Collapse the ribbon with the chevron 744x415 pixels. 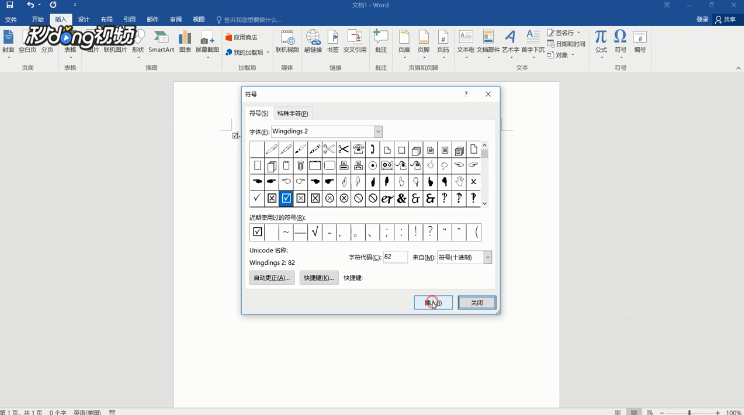click(x=738, y=68)
